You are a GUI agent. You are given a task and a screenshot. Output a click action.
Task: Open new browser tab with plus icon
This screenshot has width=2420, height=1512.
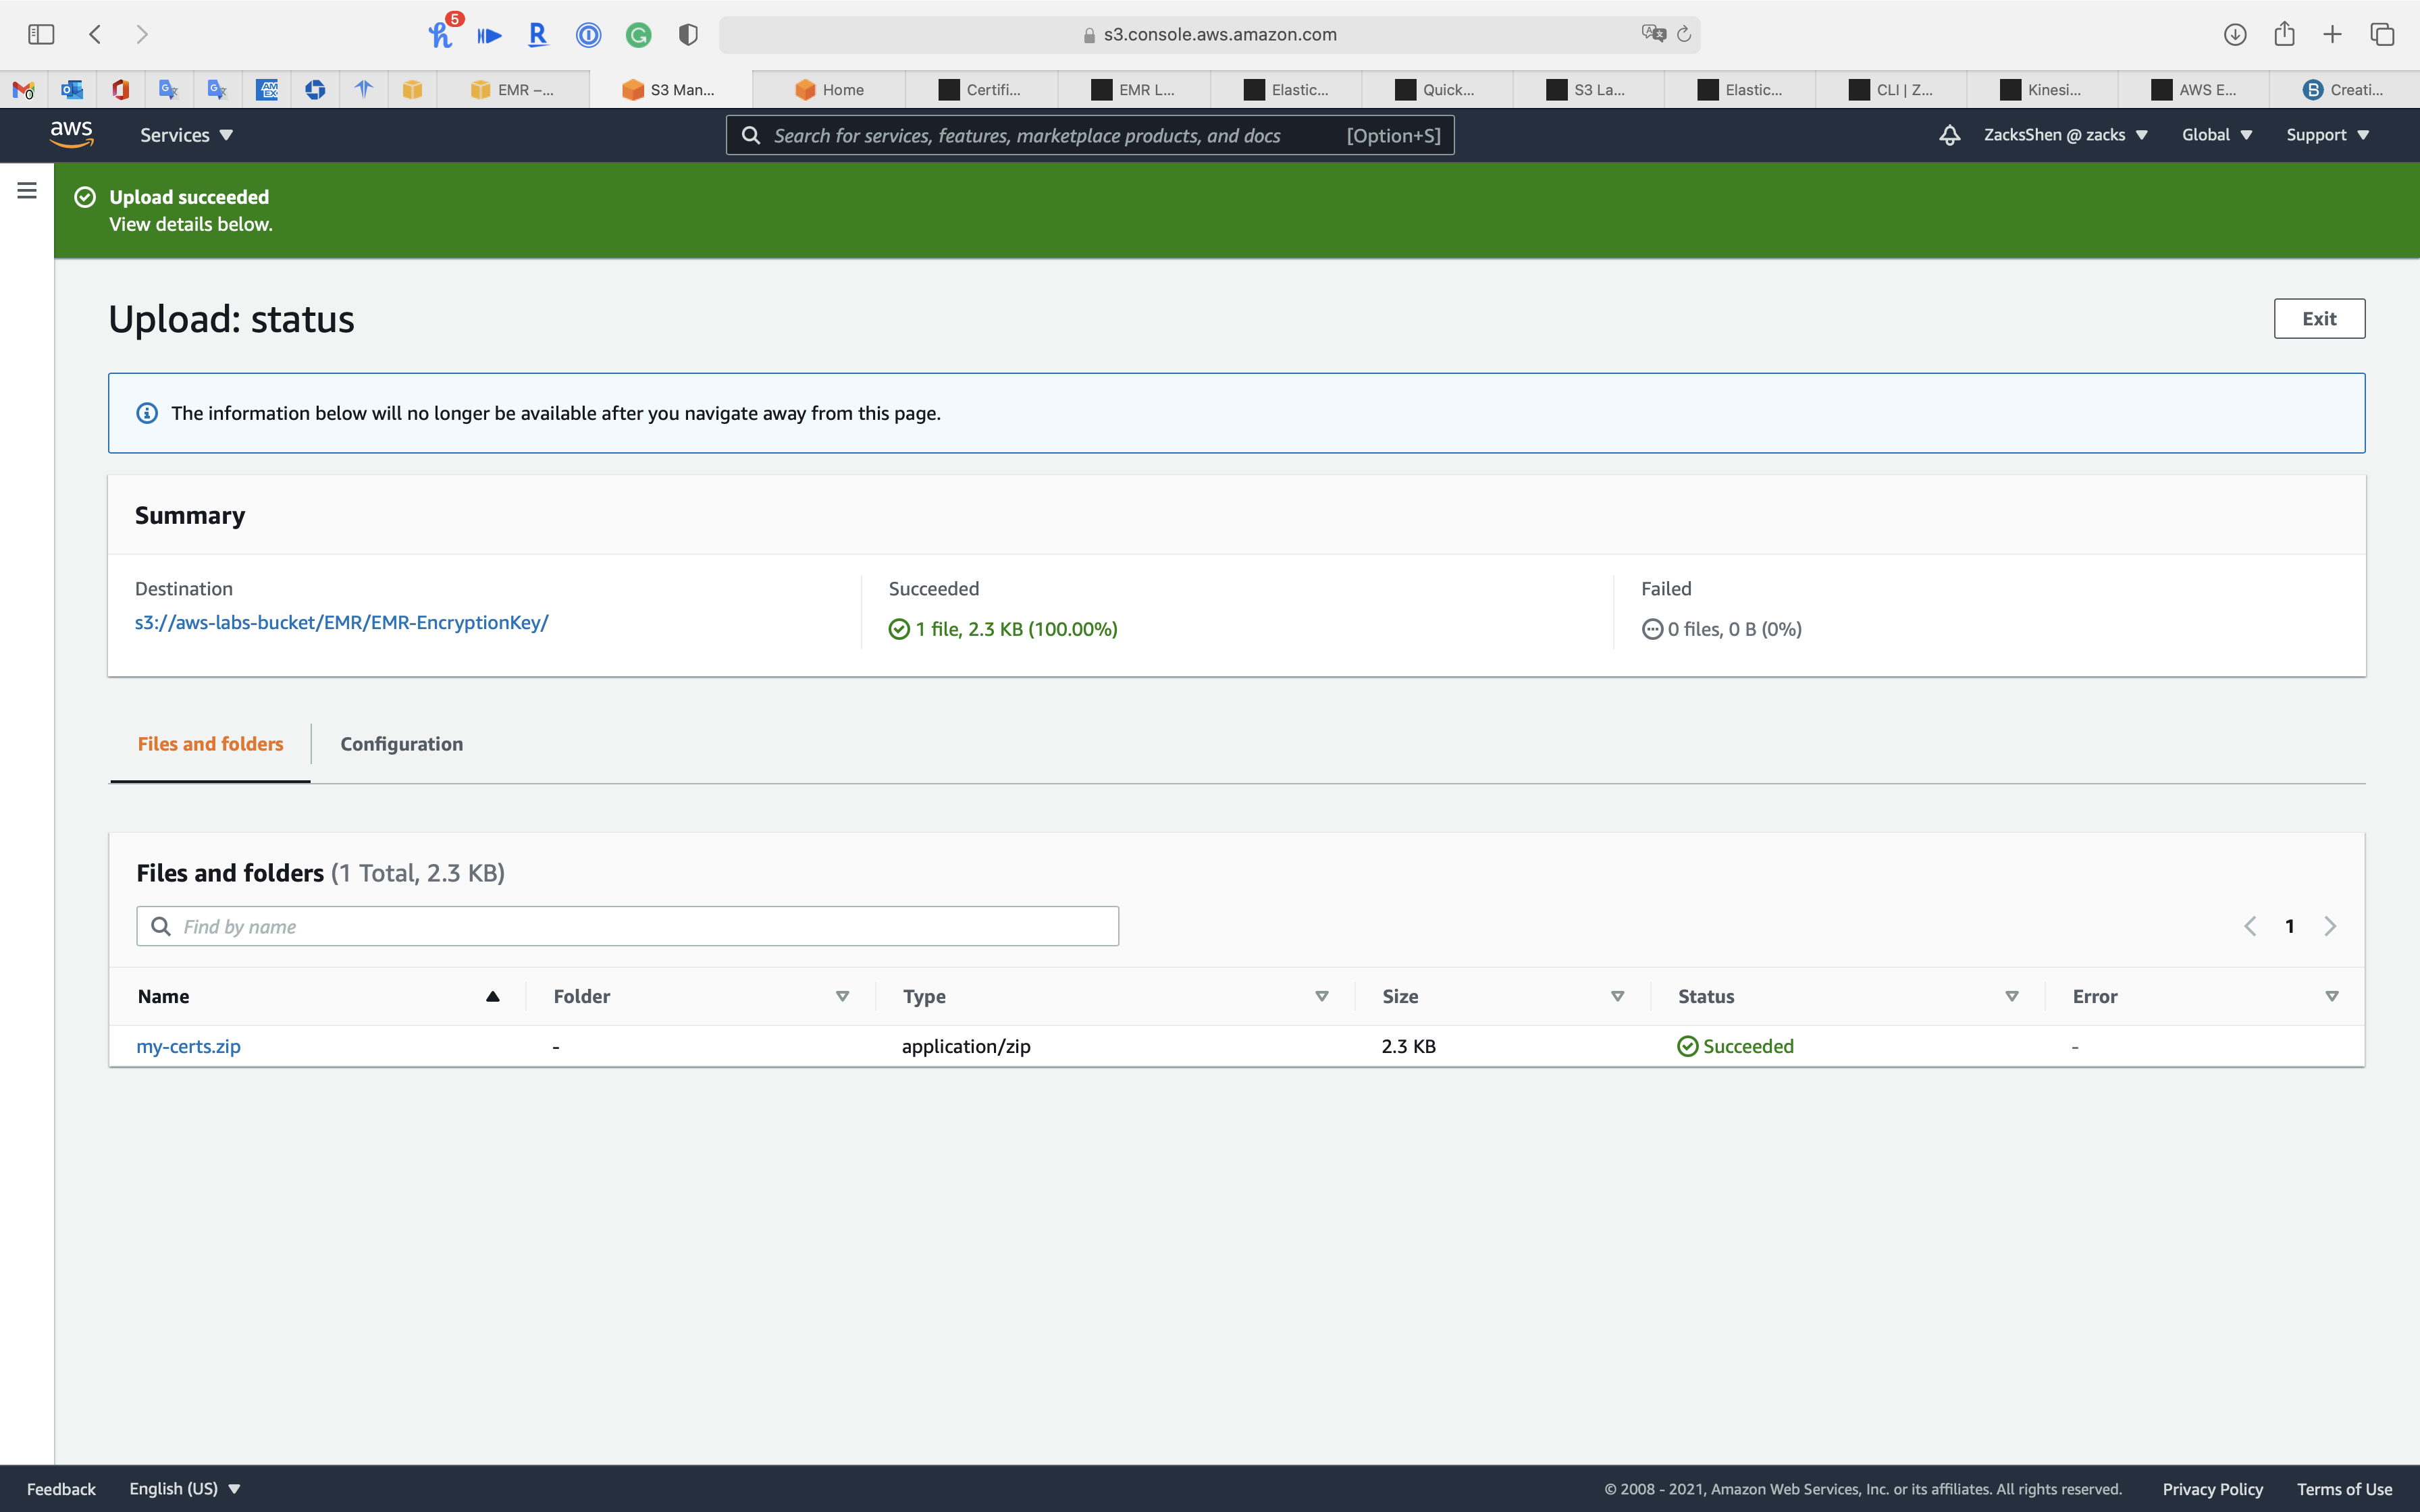[x=2332, y=34]
